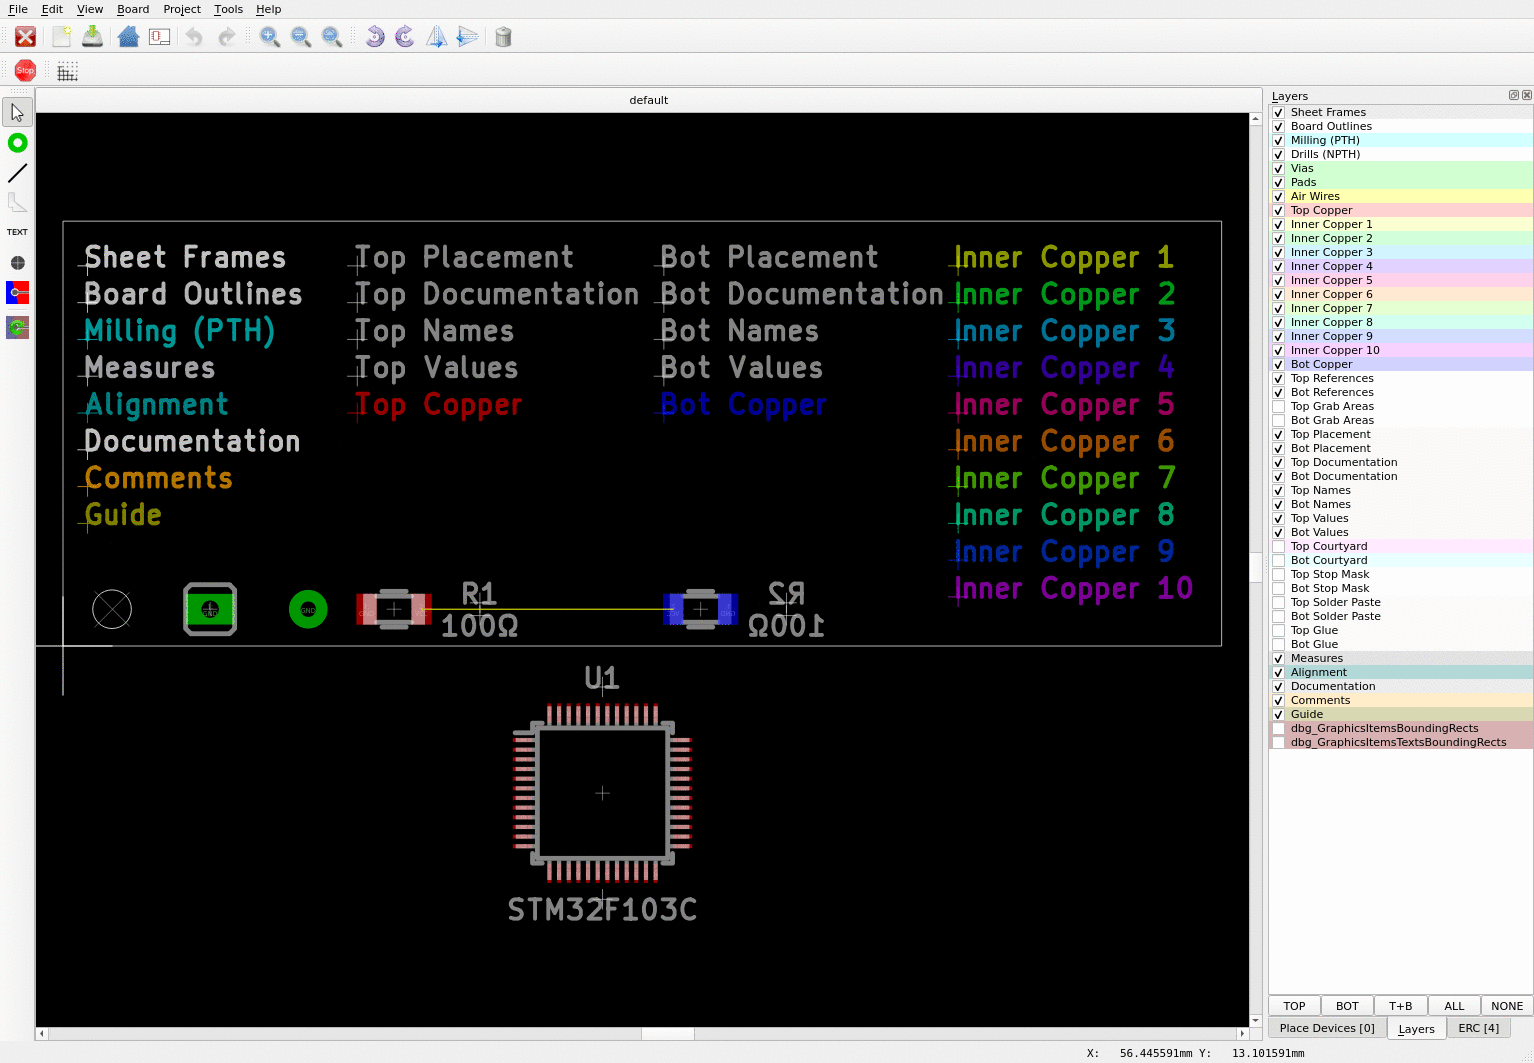Screen dimensions: 1534x1063
Task: Open the ERC tab
Action: click(x=1478, y=1028)
